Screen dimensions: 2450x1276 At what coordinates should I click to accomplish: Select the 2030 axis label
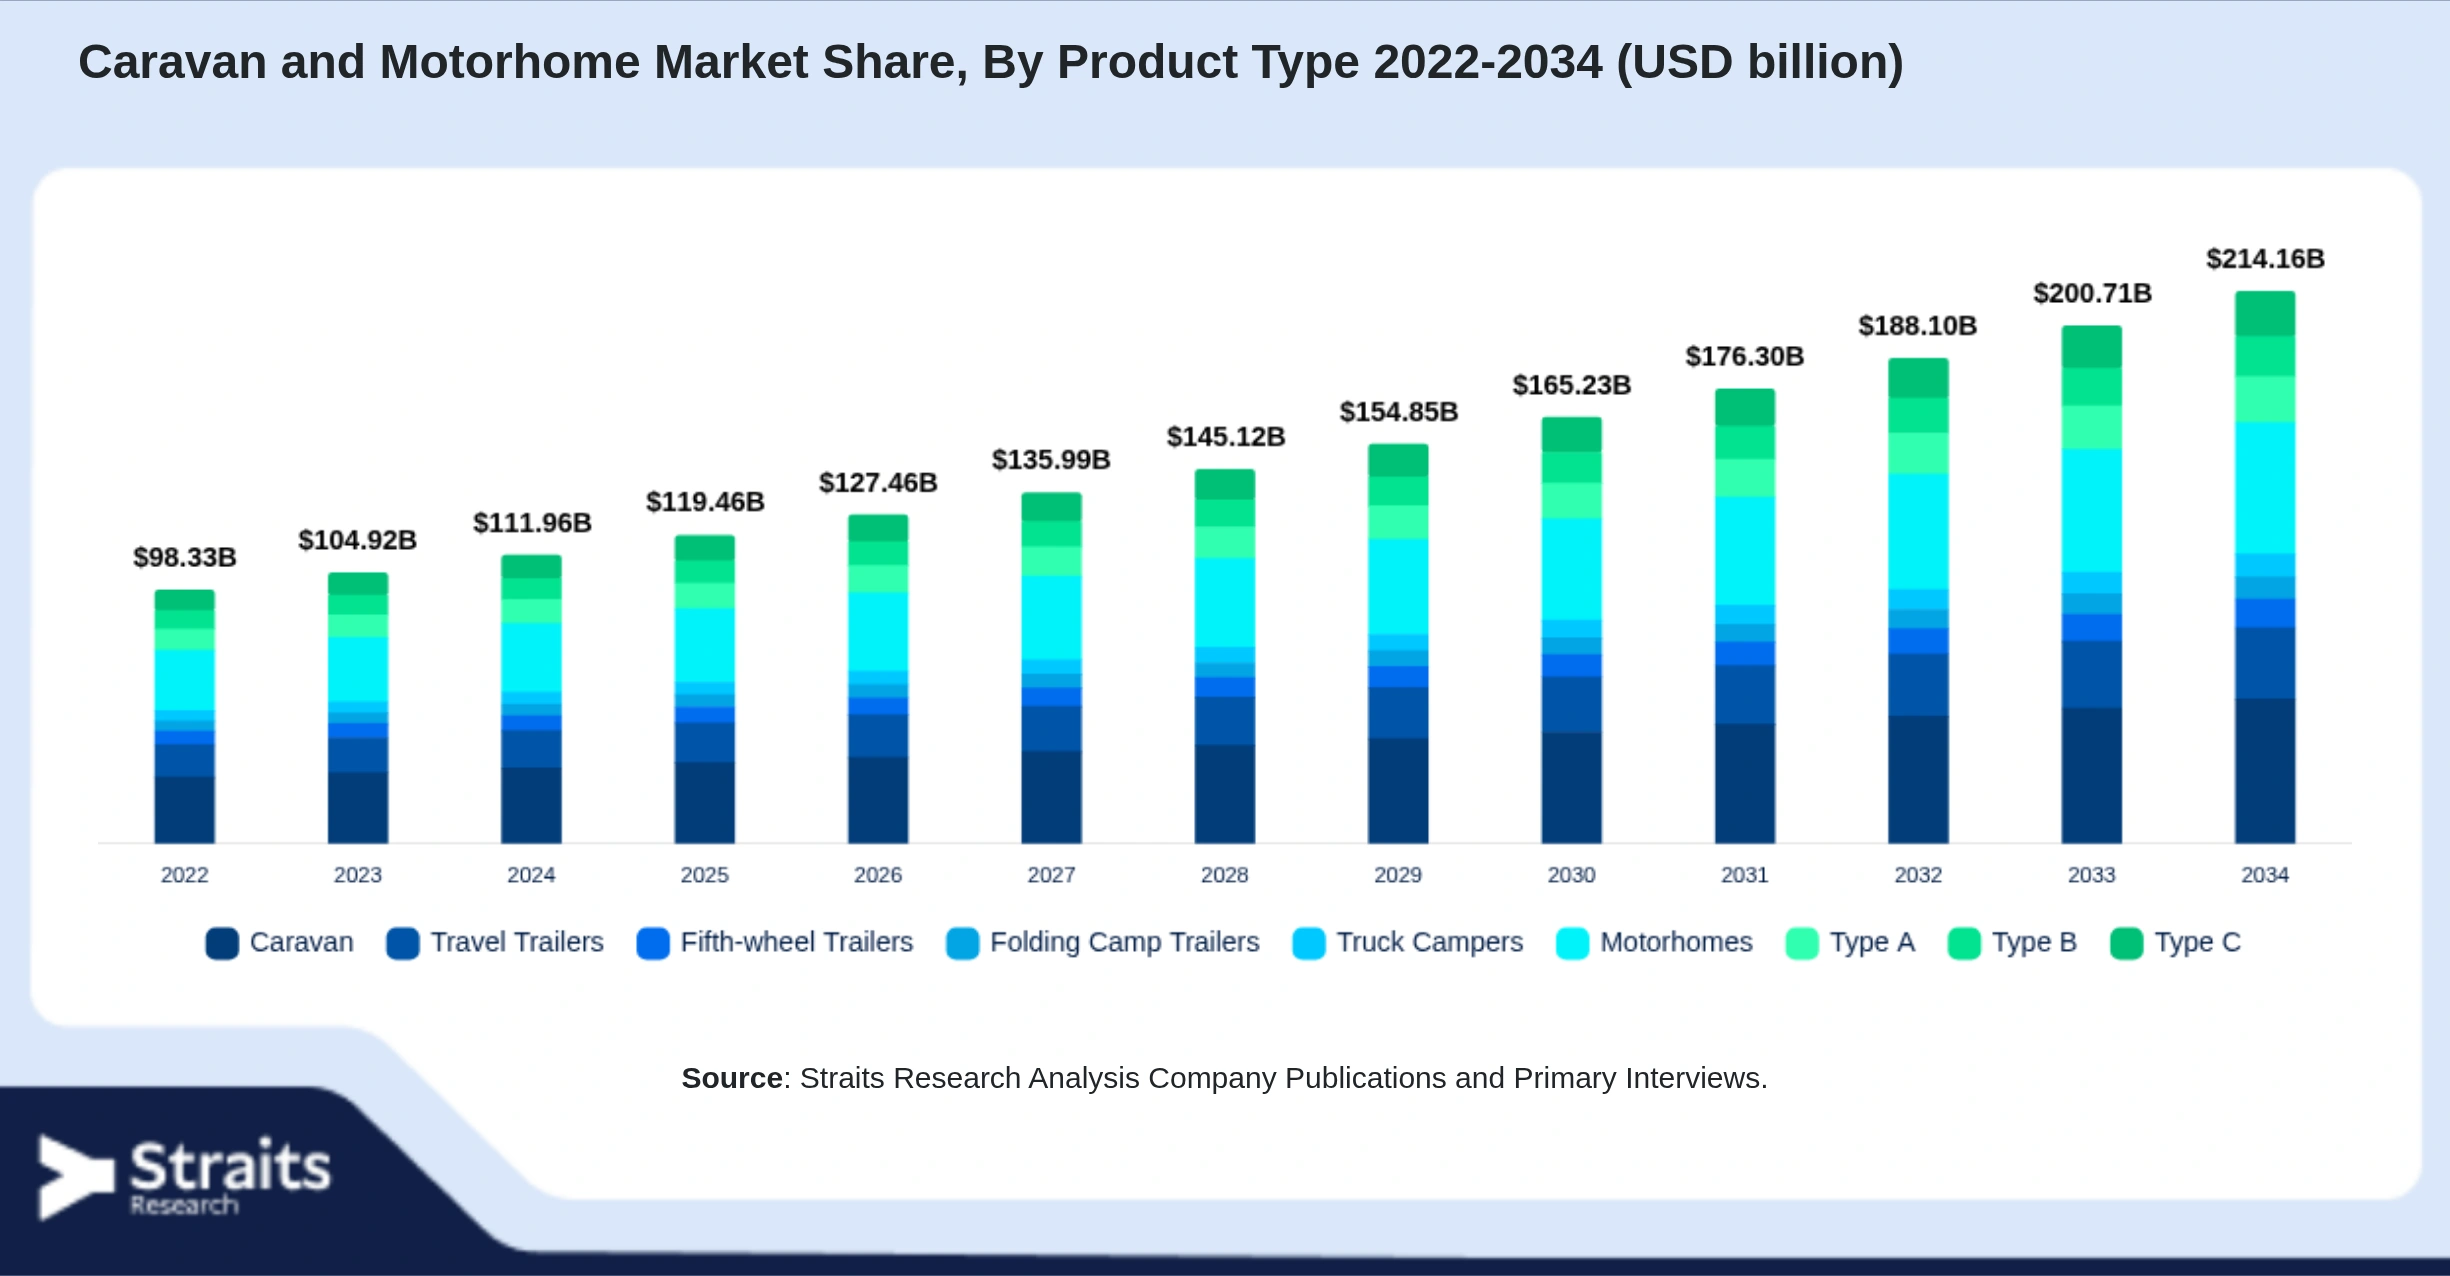[x=1571, y=875]
